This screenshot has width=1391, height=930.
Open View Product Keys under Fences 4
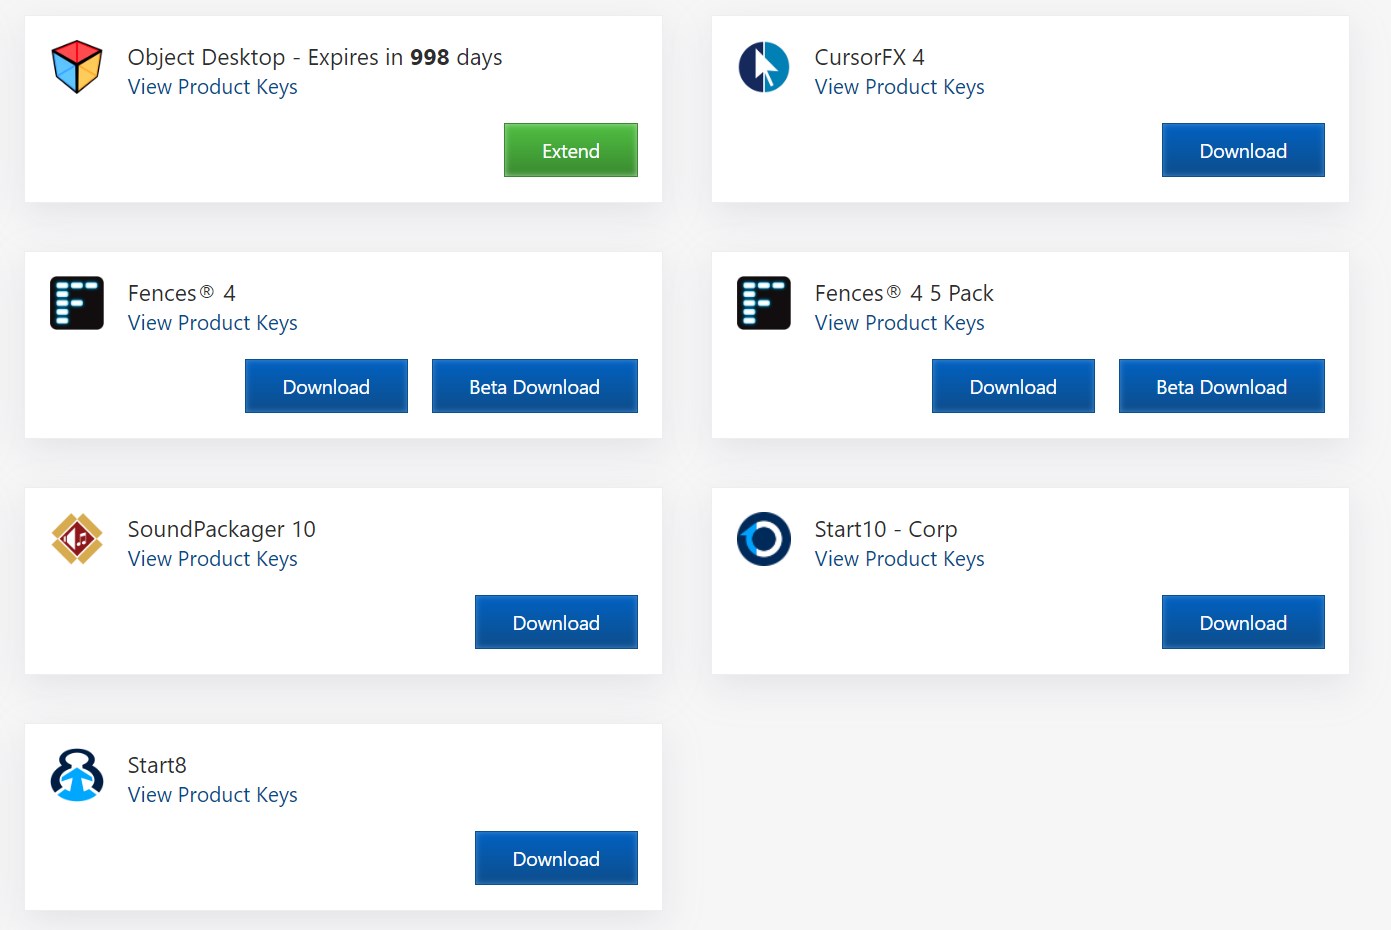coord(213,323)
